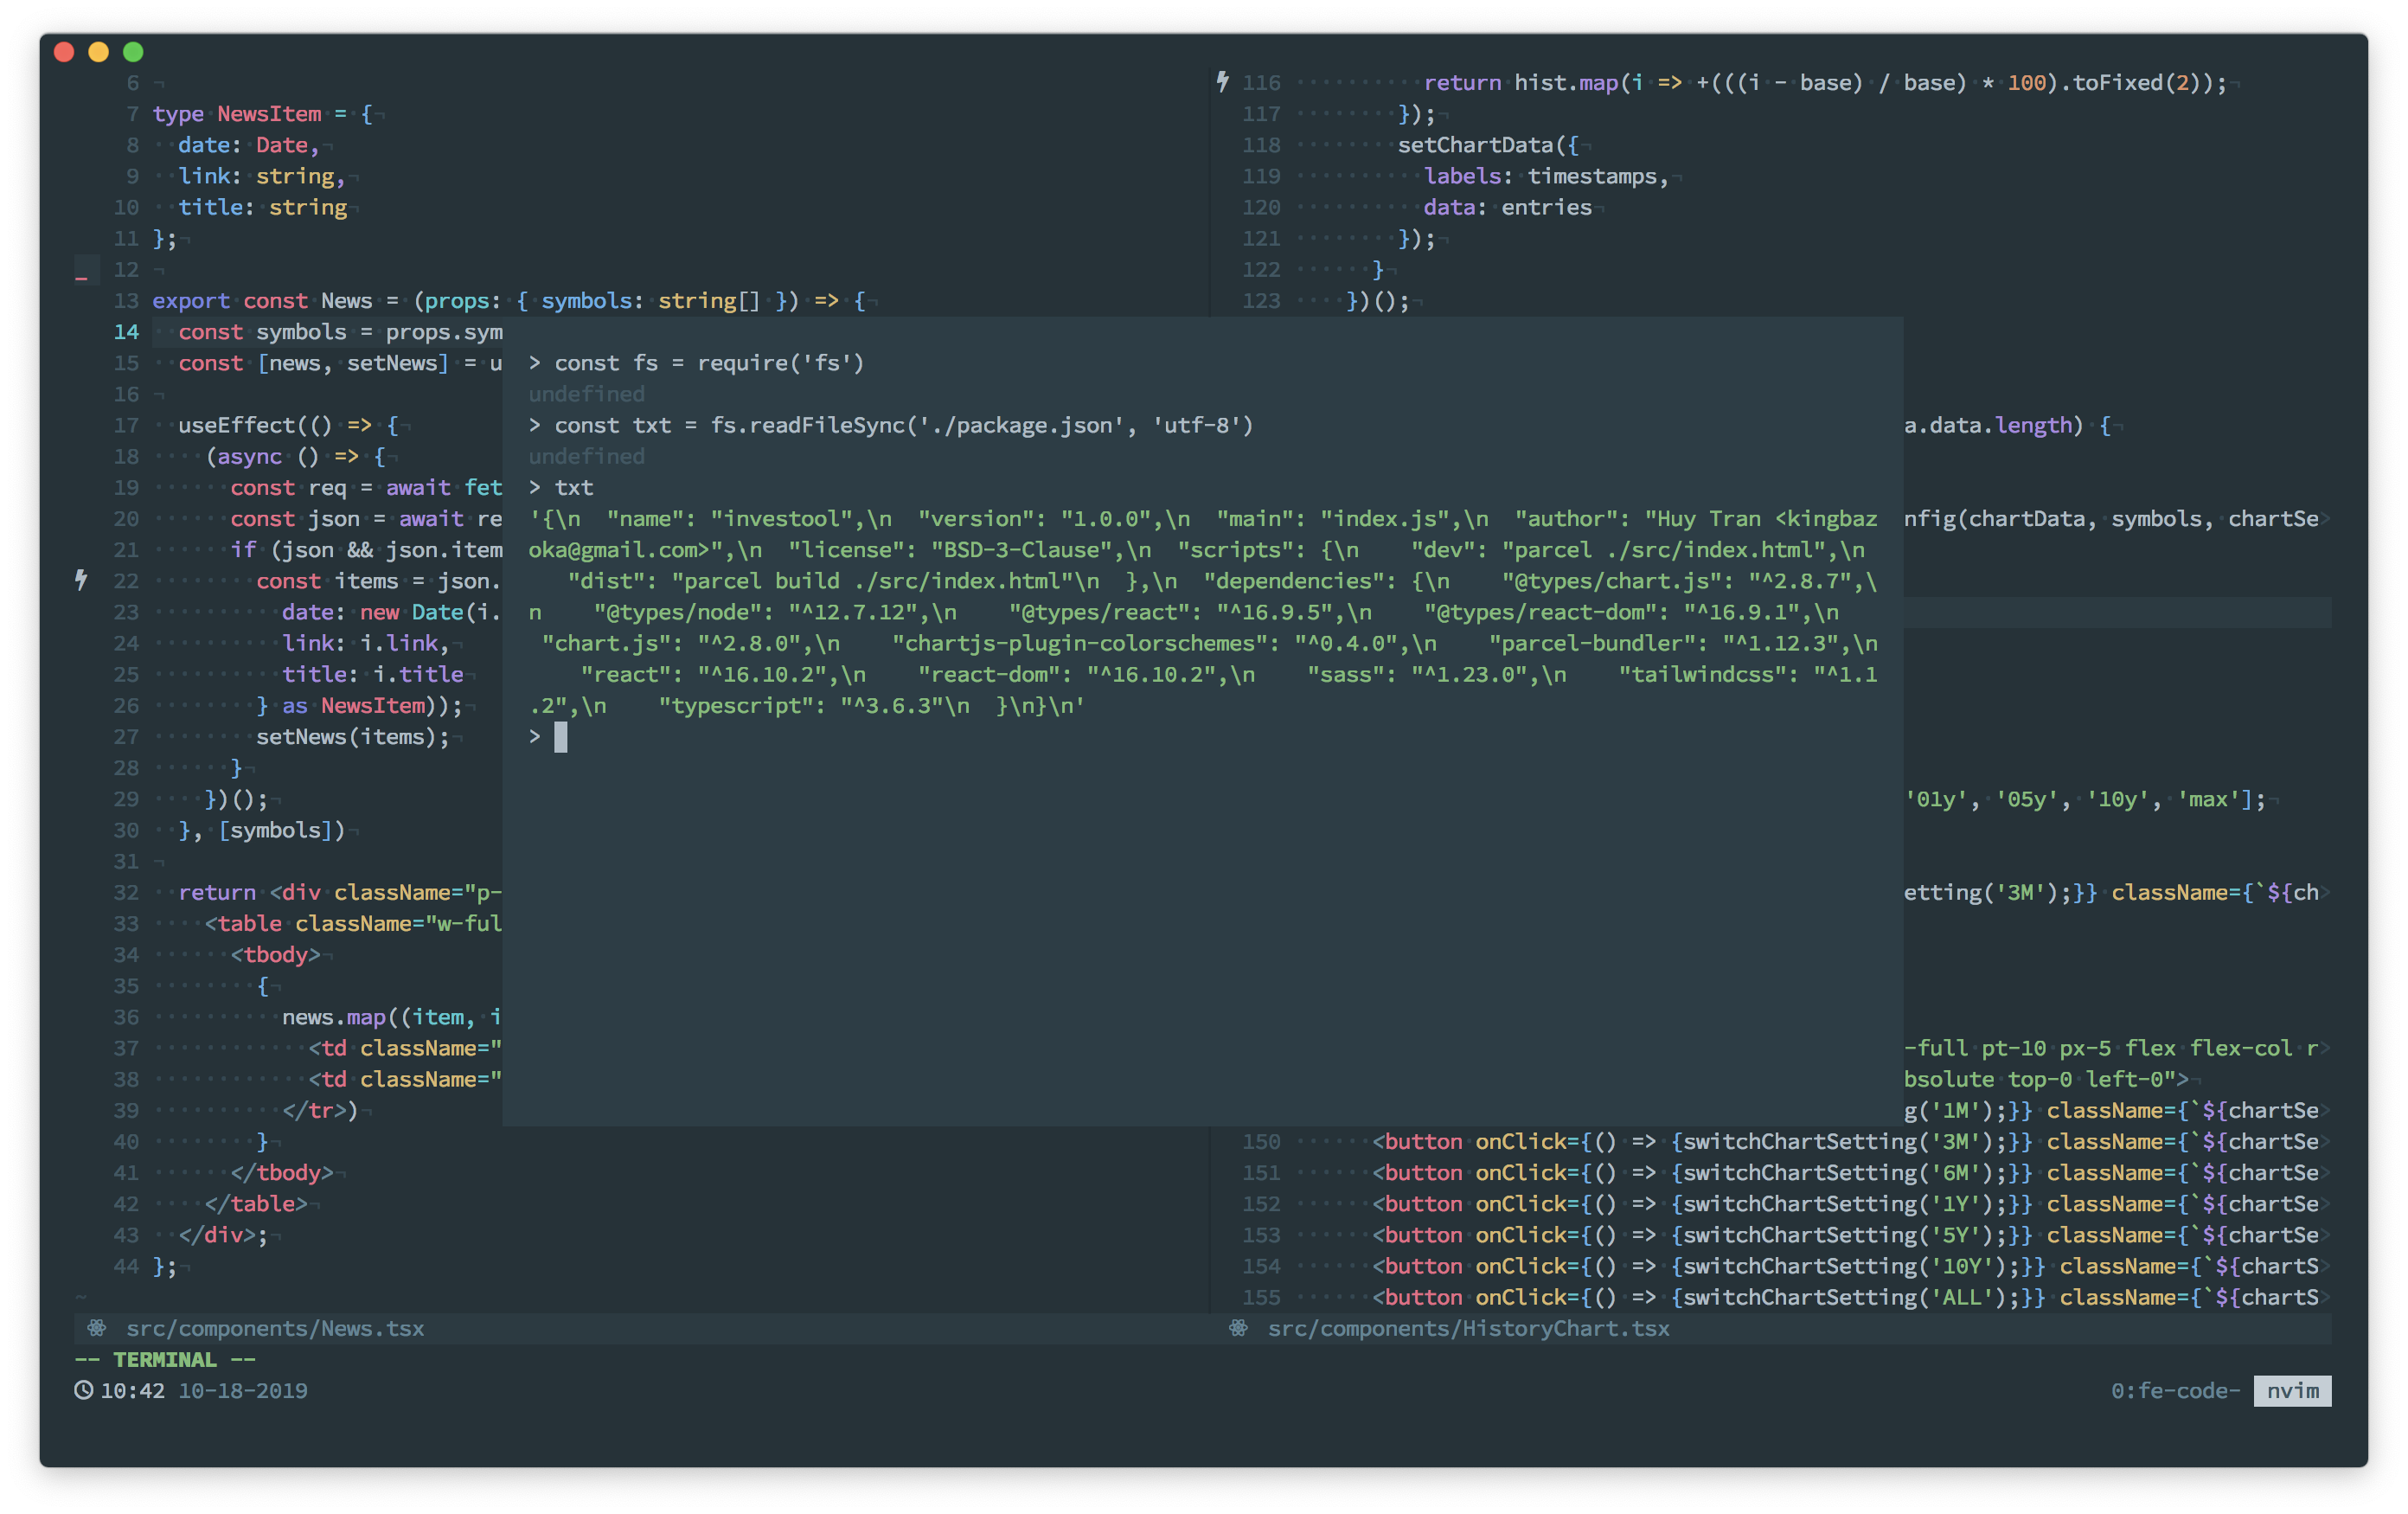This screenshot has height=1514, width=2408.
Task: Focus the HistoryChart.tsx status line
Action: (x=1468, y=1328)
